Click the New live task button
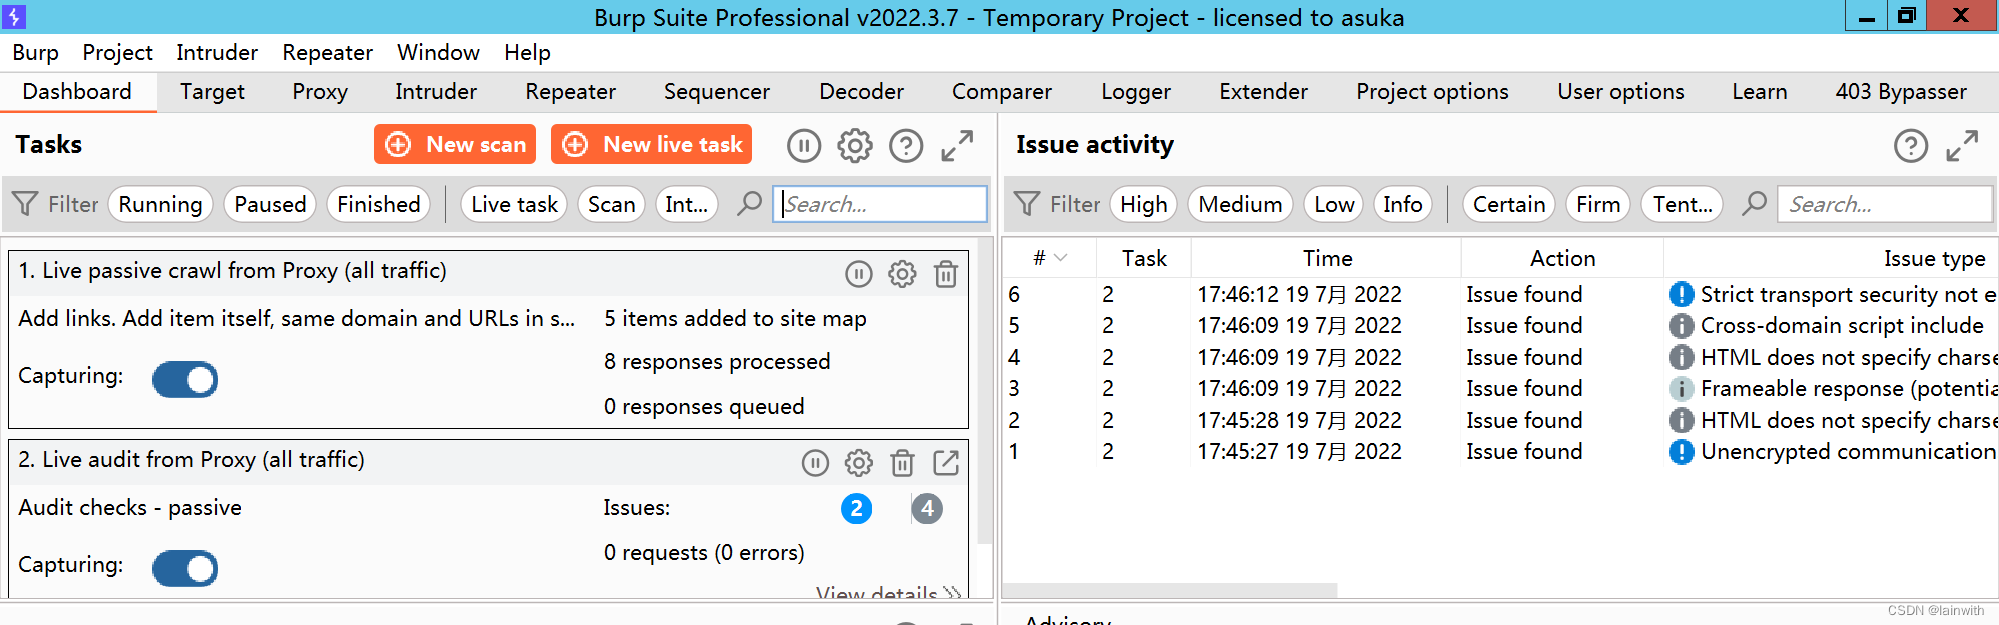The height and width of the screenshot is (625, 1999). coord(651,144)
